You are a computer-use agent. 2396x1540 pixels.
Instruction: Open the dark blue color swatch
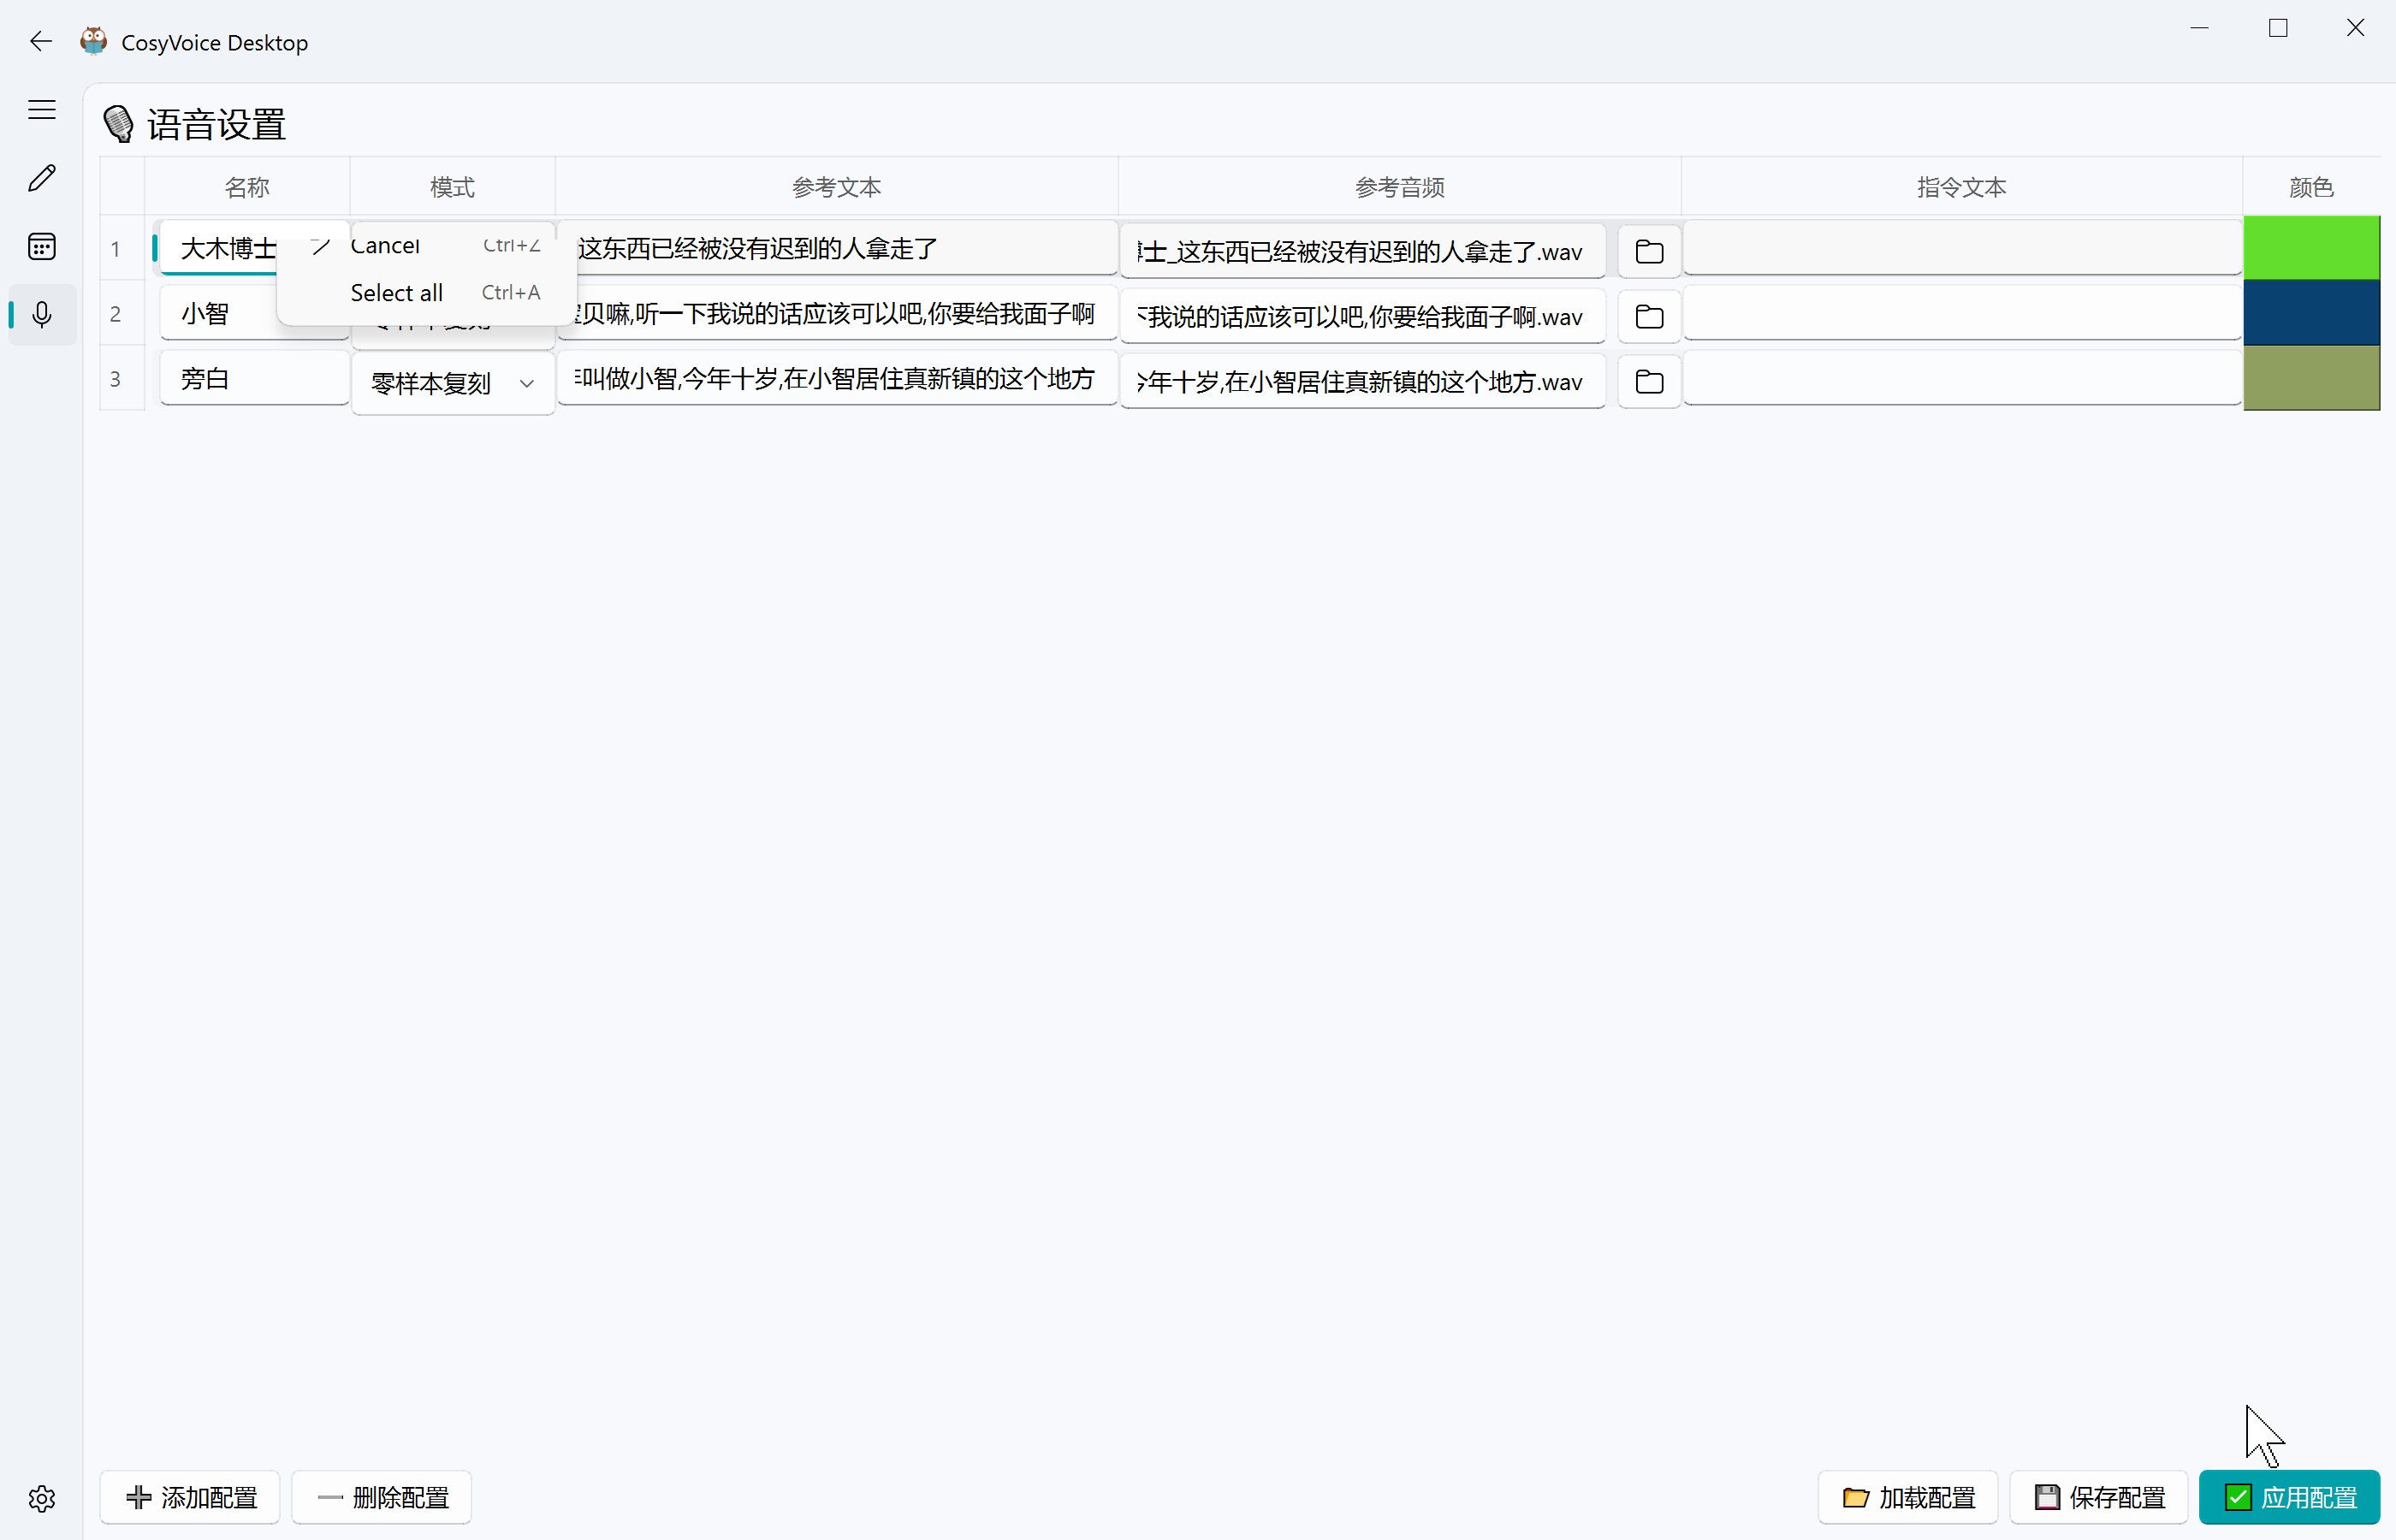[x=2310, y=313]
